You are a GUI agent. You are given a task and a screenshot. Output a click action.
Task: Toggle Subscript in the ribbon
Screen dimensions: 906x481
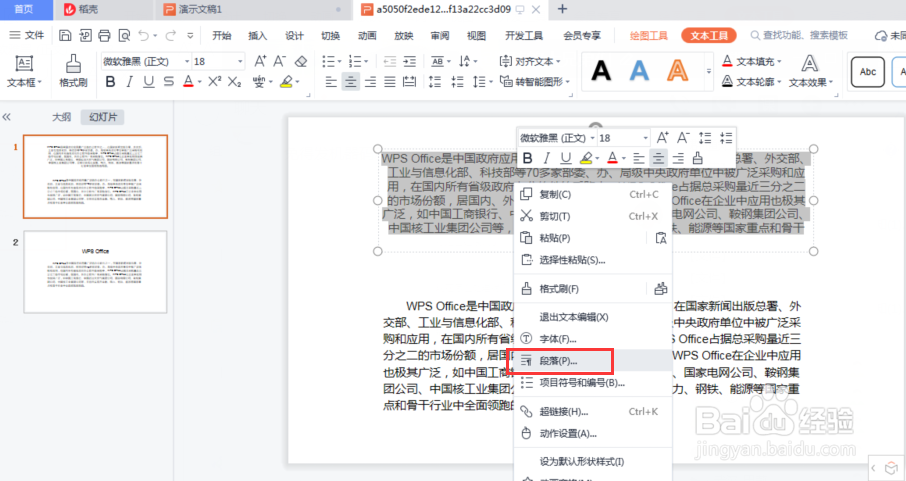tap(234, 82)
